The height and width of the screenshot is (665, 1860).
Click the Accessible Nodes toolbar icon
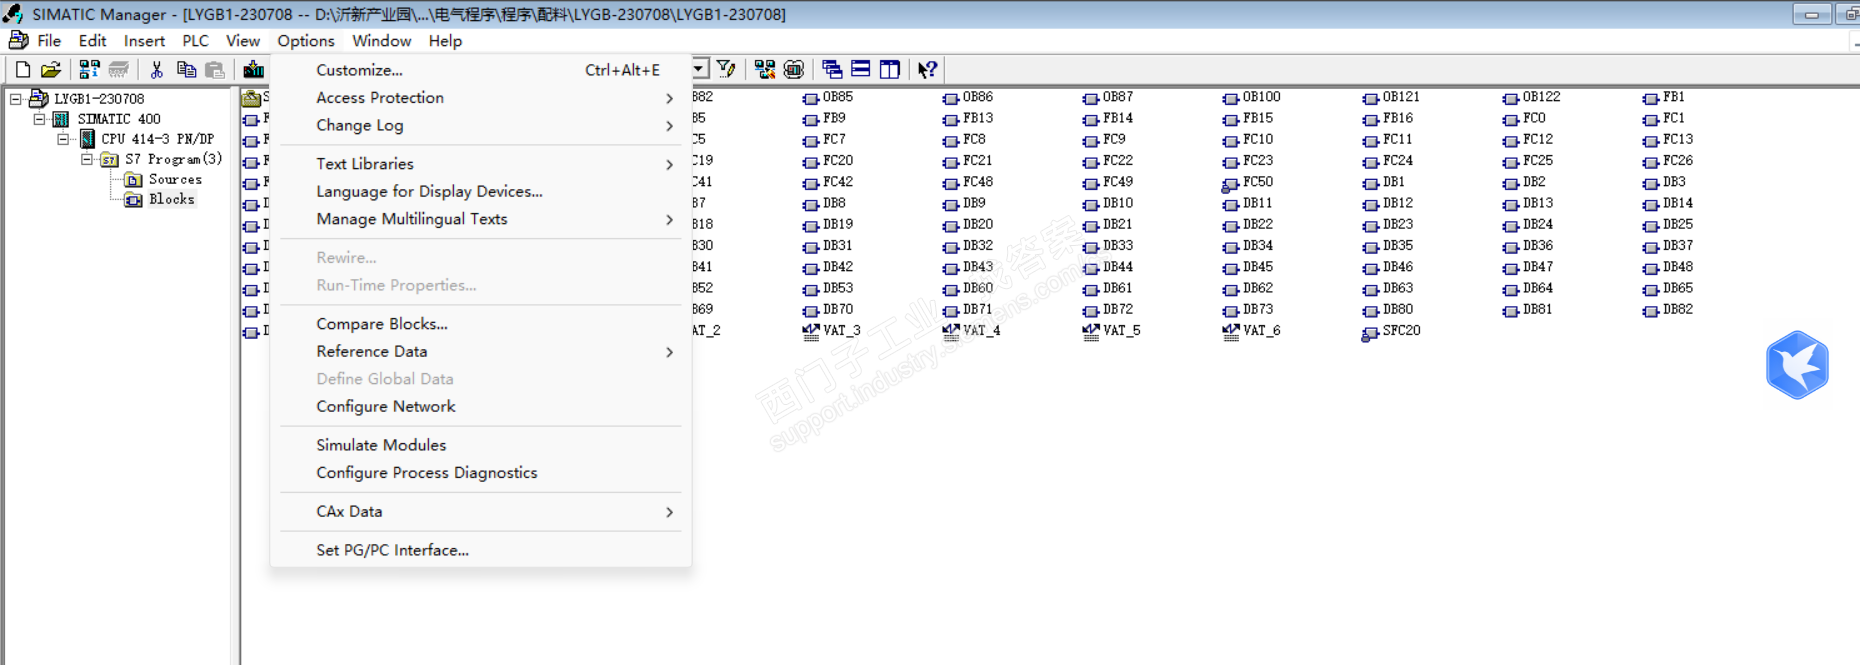(x=89, y=69)
